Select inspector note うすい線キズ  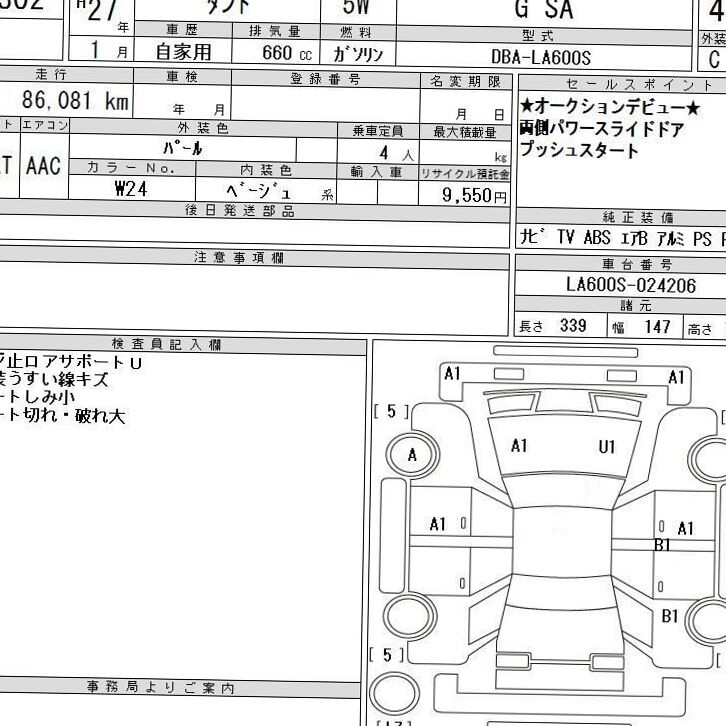pyautogui.click(x=54, y=379)
